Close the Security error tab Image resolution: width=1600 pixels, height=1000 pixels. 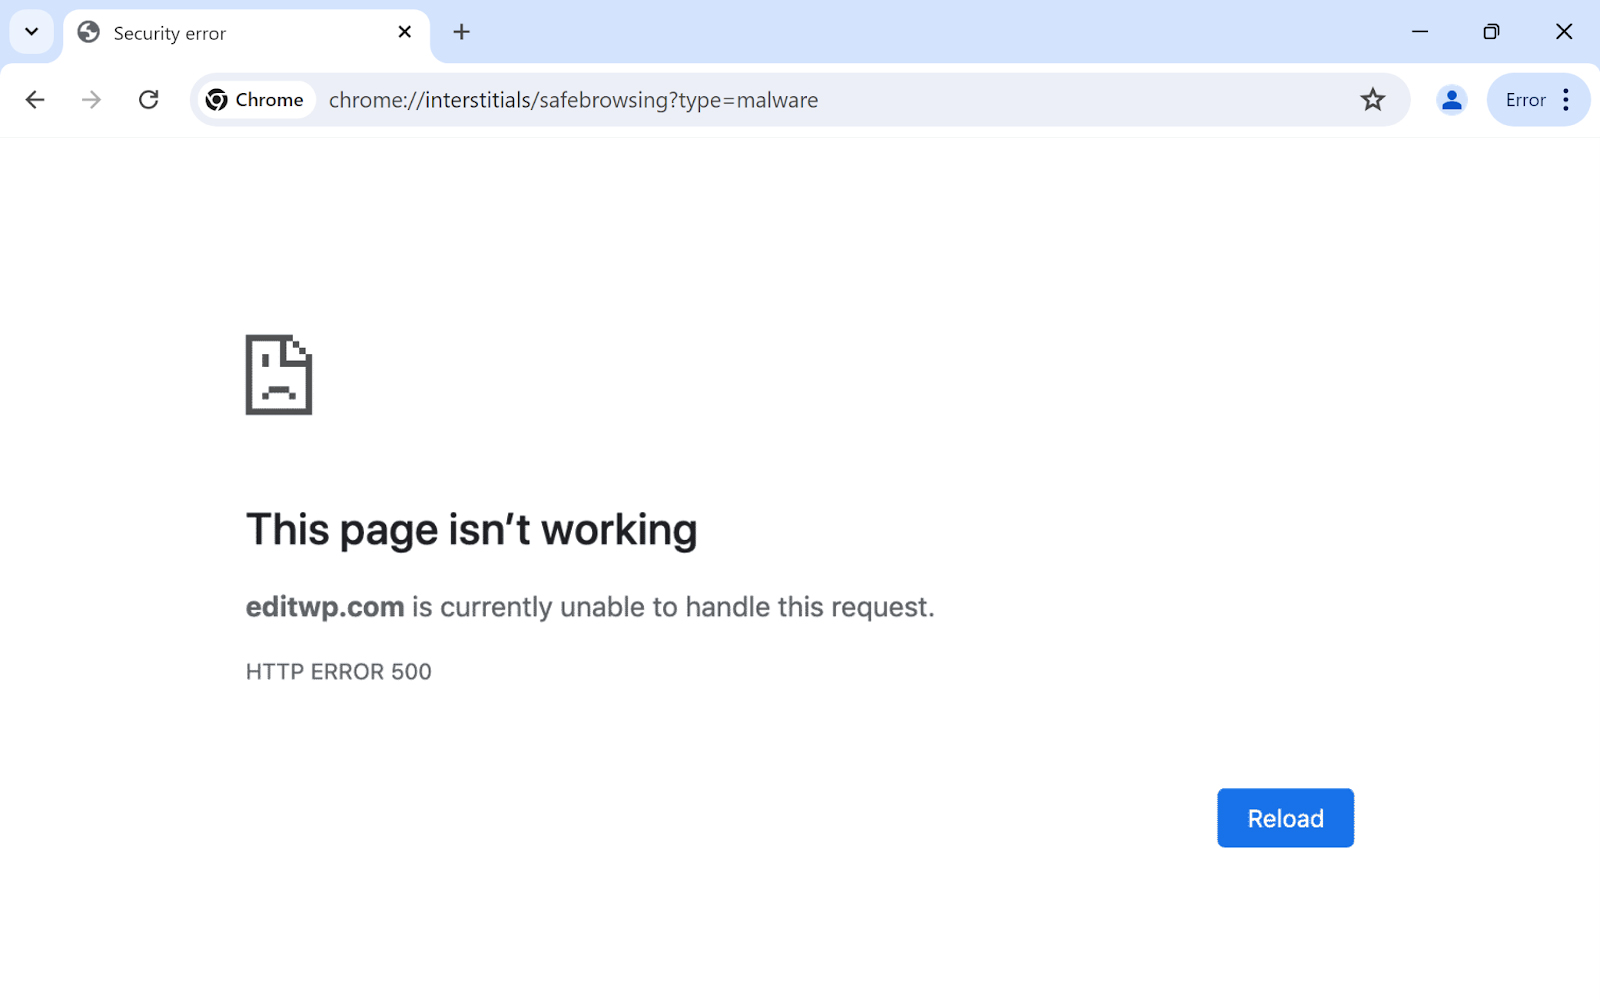pyautogui.click(x=405, y=32)
